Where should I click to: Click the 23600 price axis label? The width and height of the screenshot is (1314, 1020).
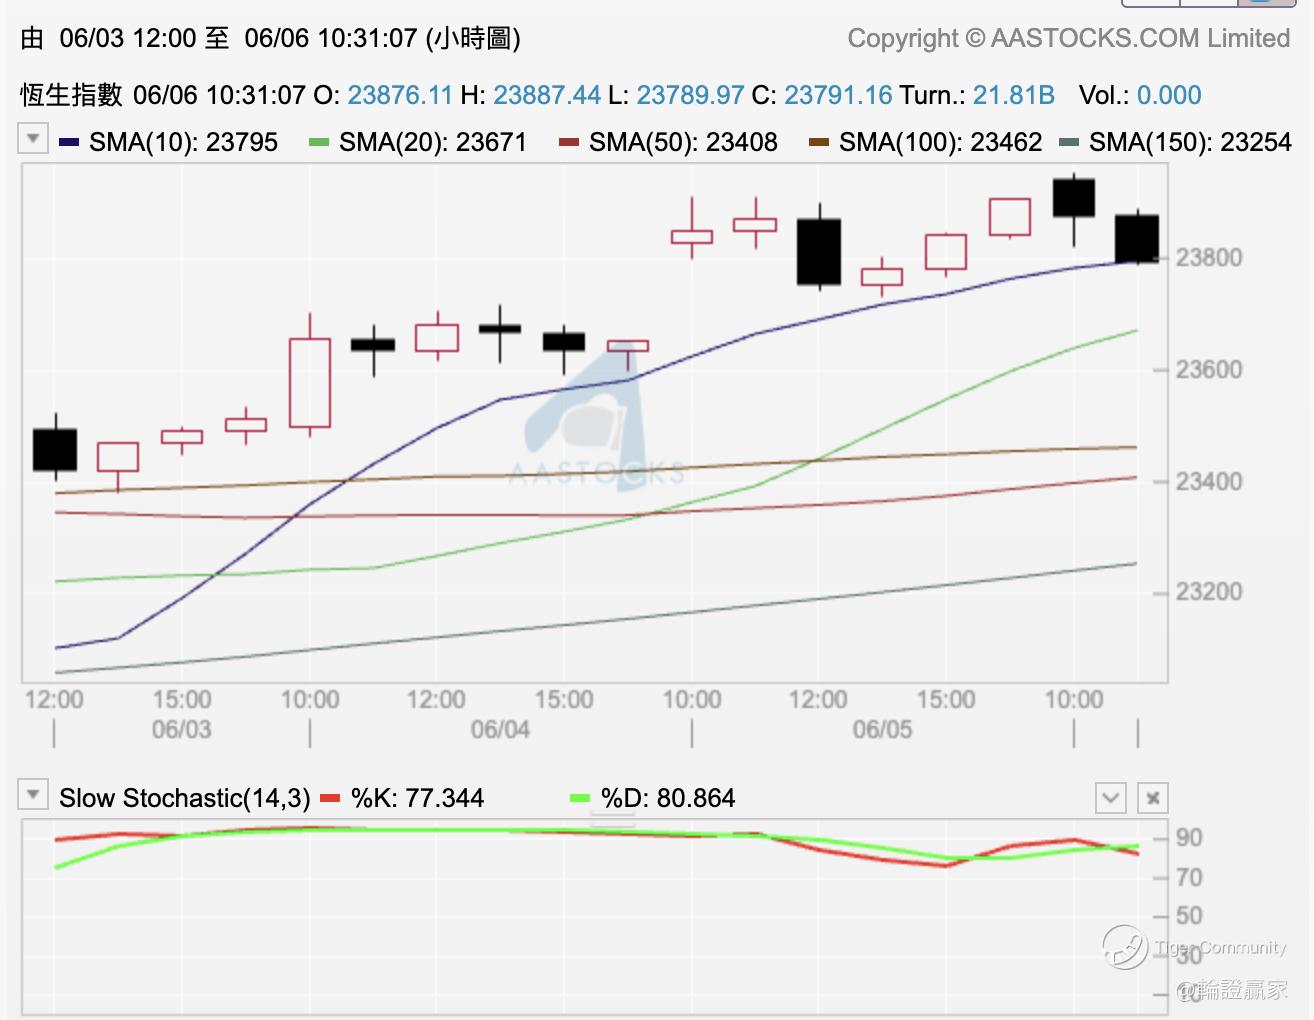(1208, 370)
